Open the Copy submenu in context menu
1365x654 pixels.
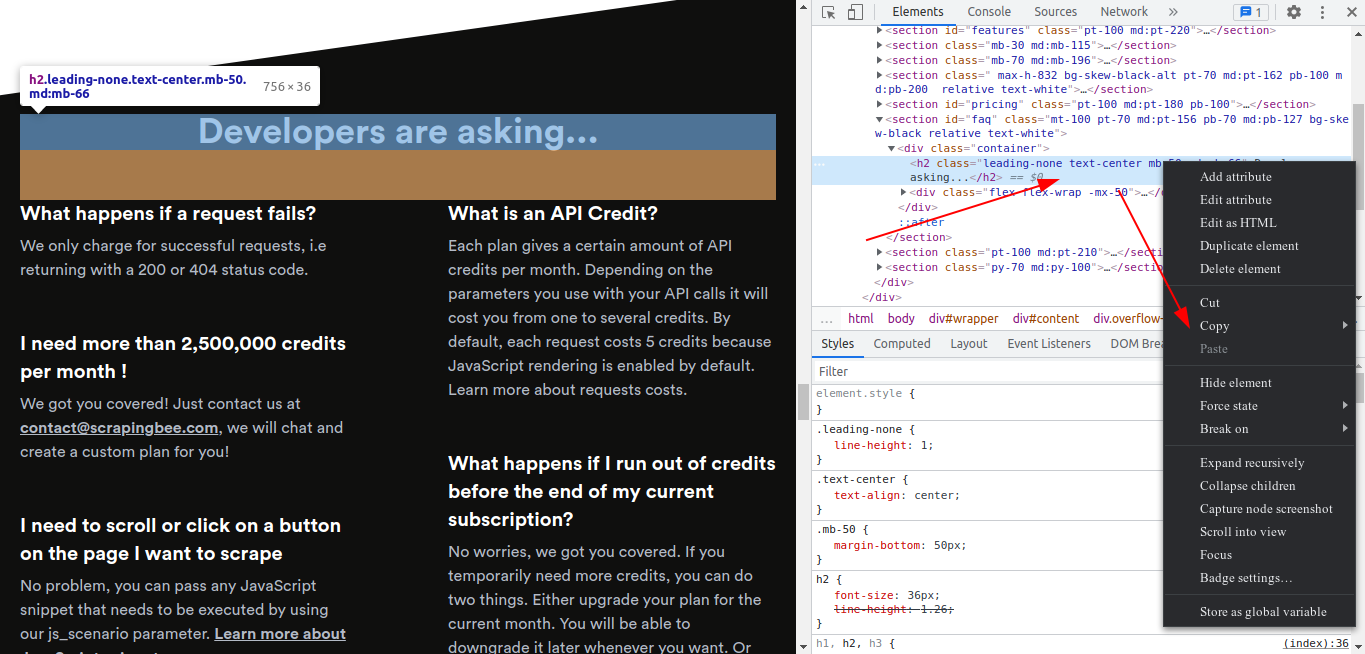pyautogui.click(x=1214, y=326)
